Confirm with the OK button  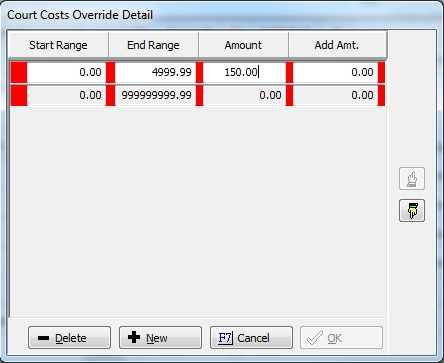(x=341, y=338)
